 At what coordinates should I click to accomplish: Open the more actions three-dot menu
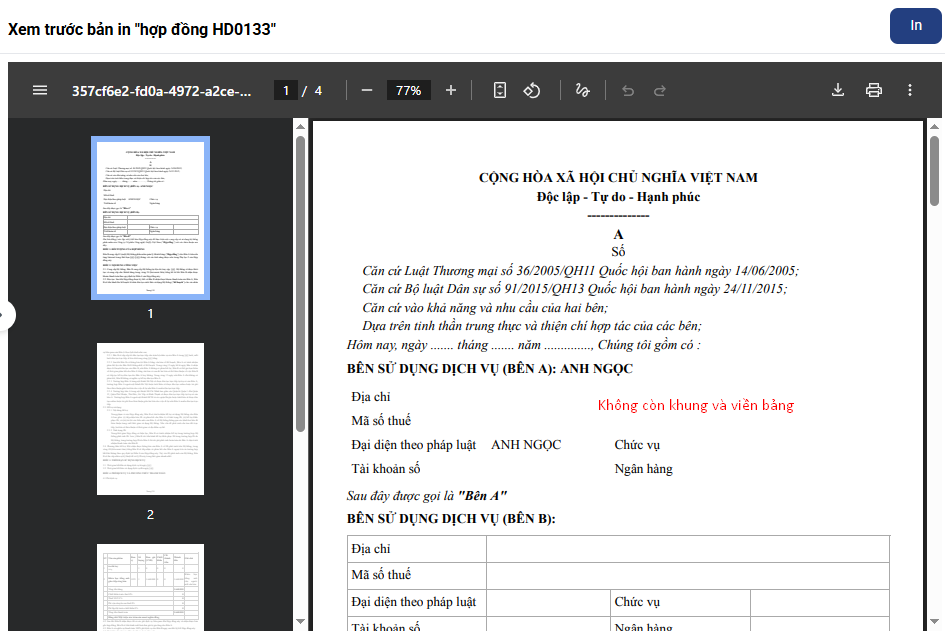910,90
